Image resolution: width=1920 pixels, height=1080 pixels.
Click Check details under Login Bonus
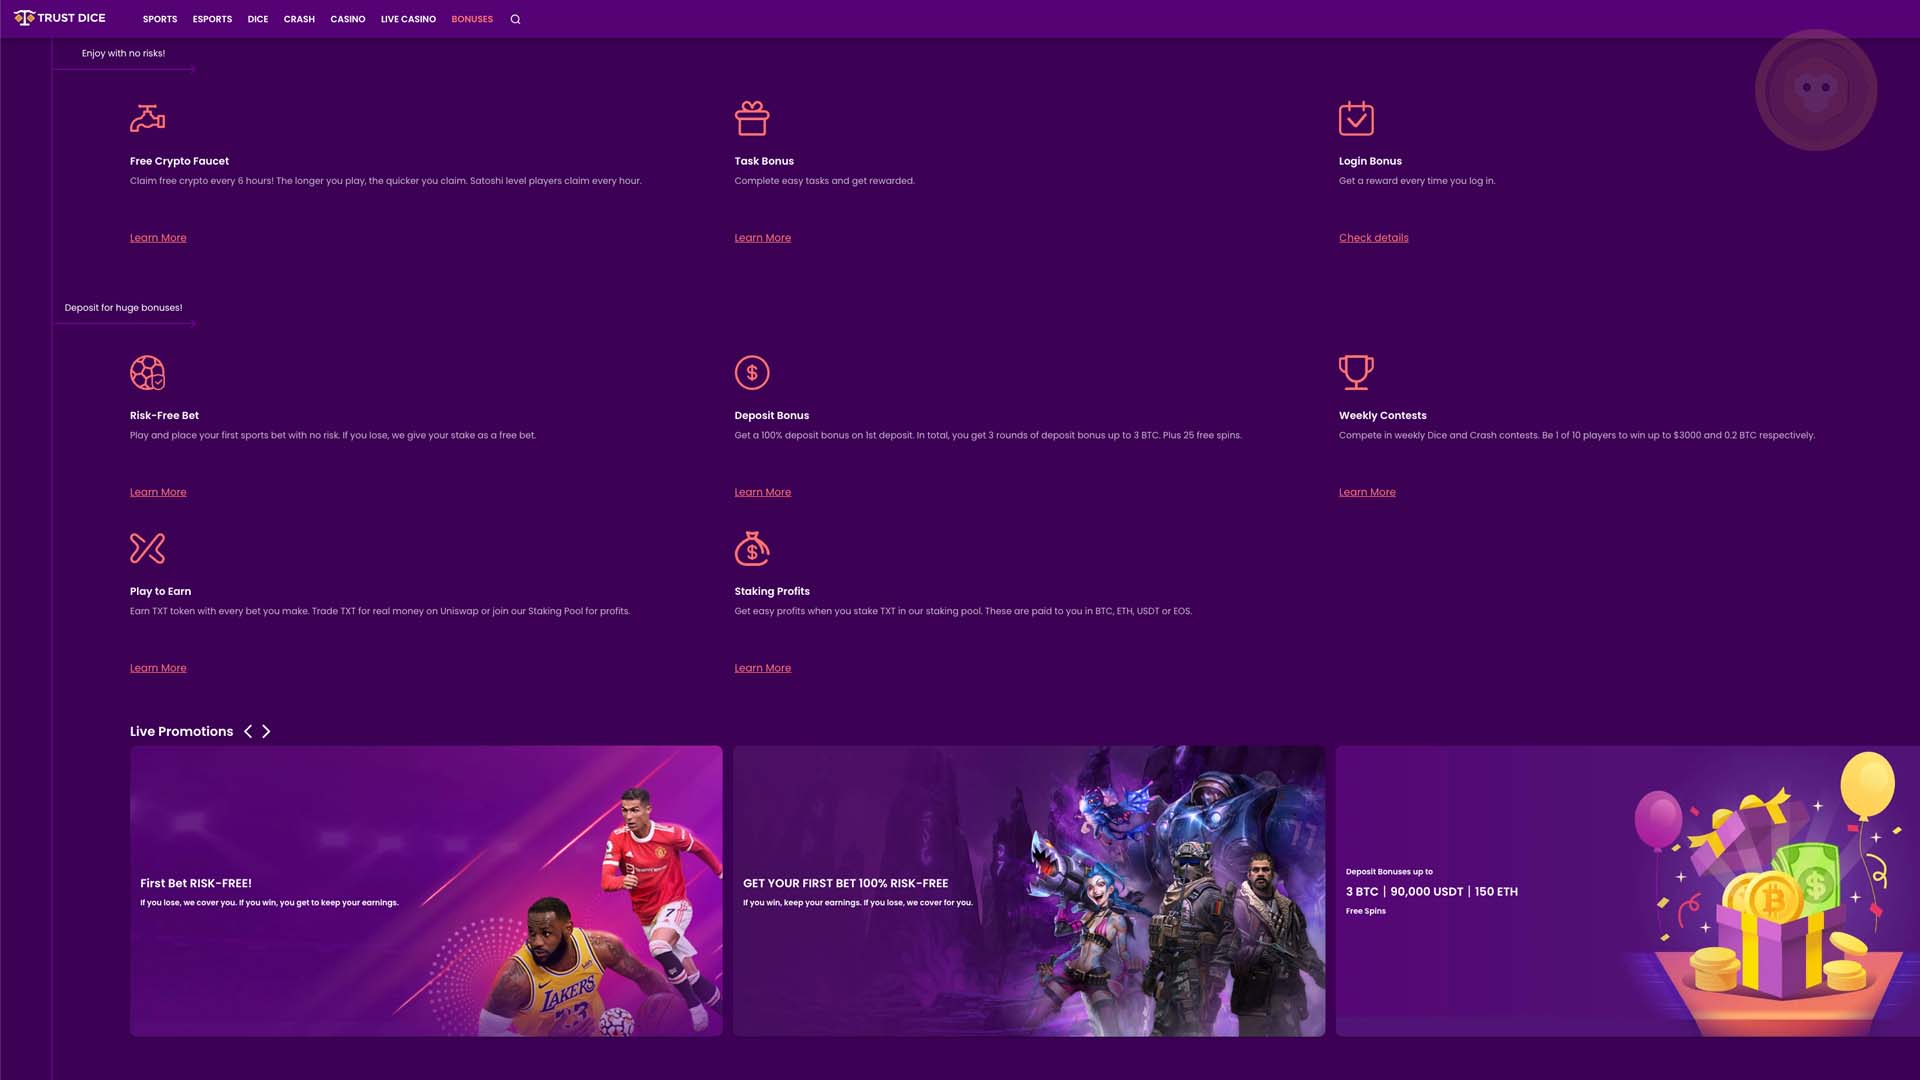[x=1373, y=238]
